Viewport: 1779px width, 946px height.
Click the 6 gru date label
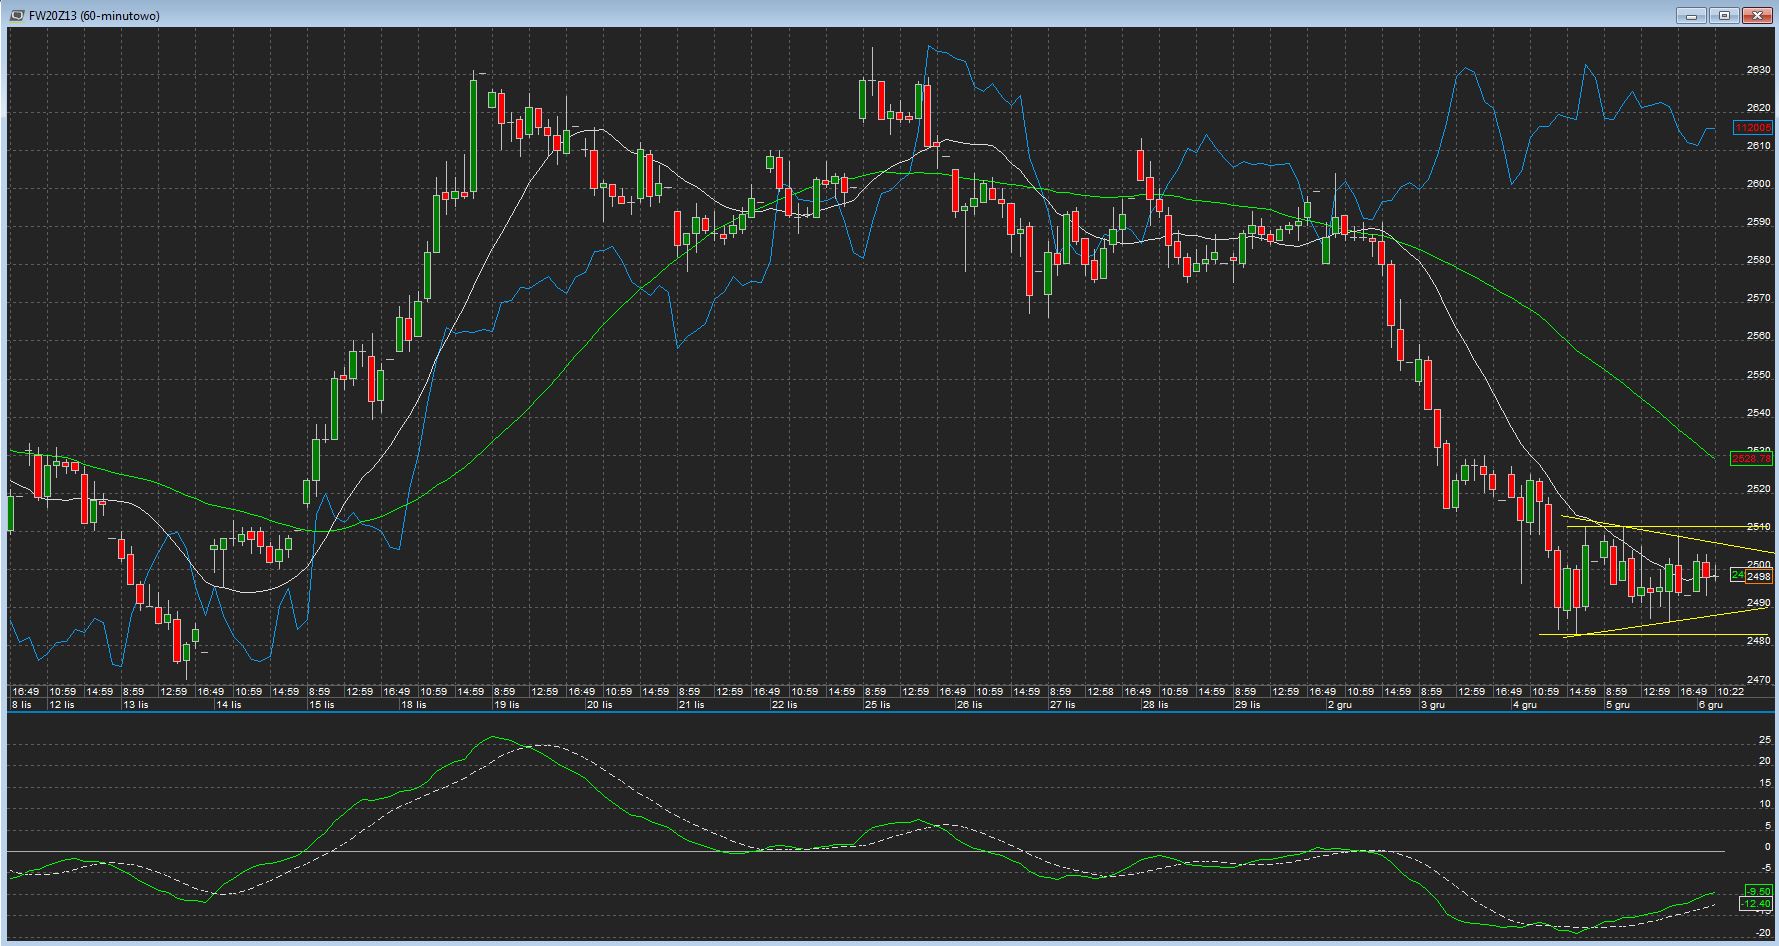[x=1710, y=705]
